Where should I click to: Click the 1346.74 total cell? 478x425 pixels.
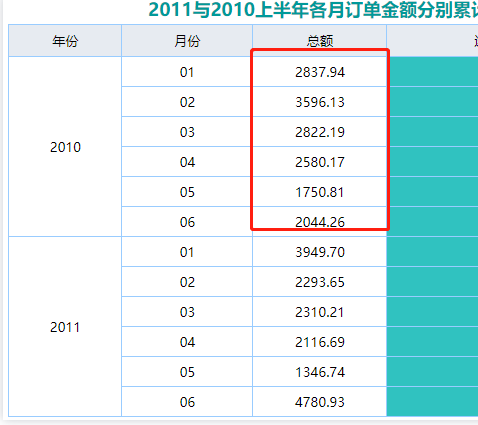click(319, 372)
